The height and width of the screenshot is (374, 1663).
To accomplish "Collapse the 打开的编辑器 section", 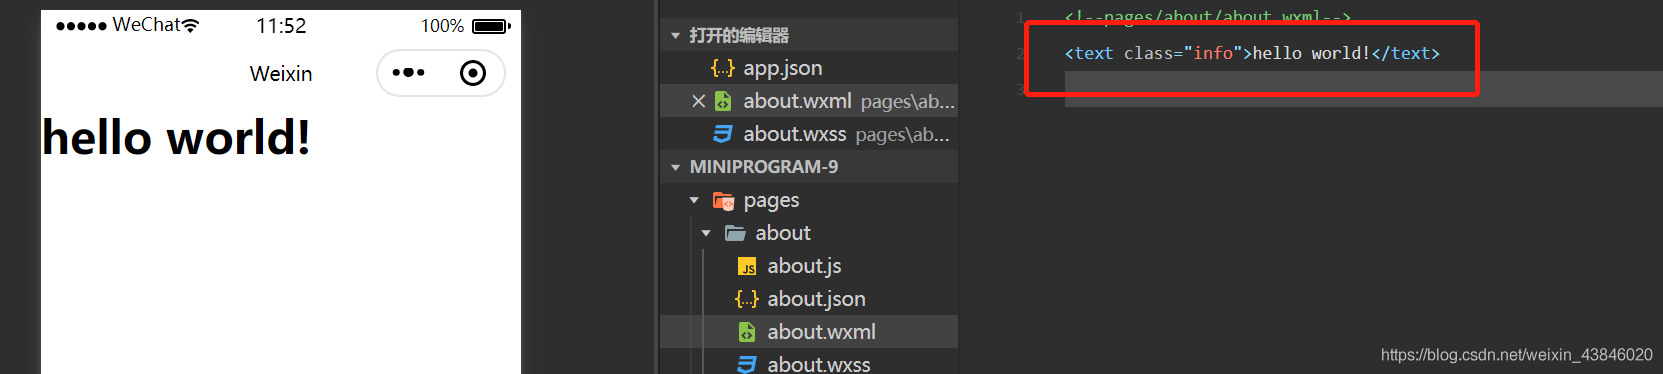I will click(676, 36).
